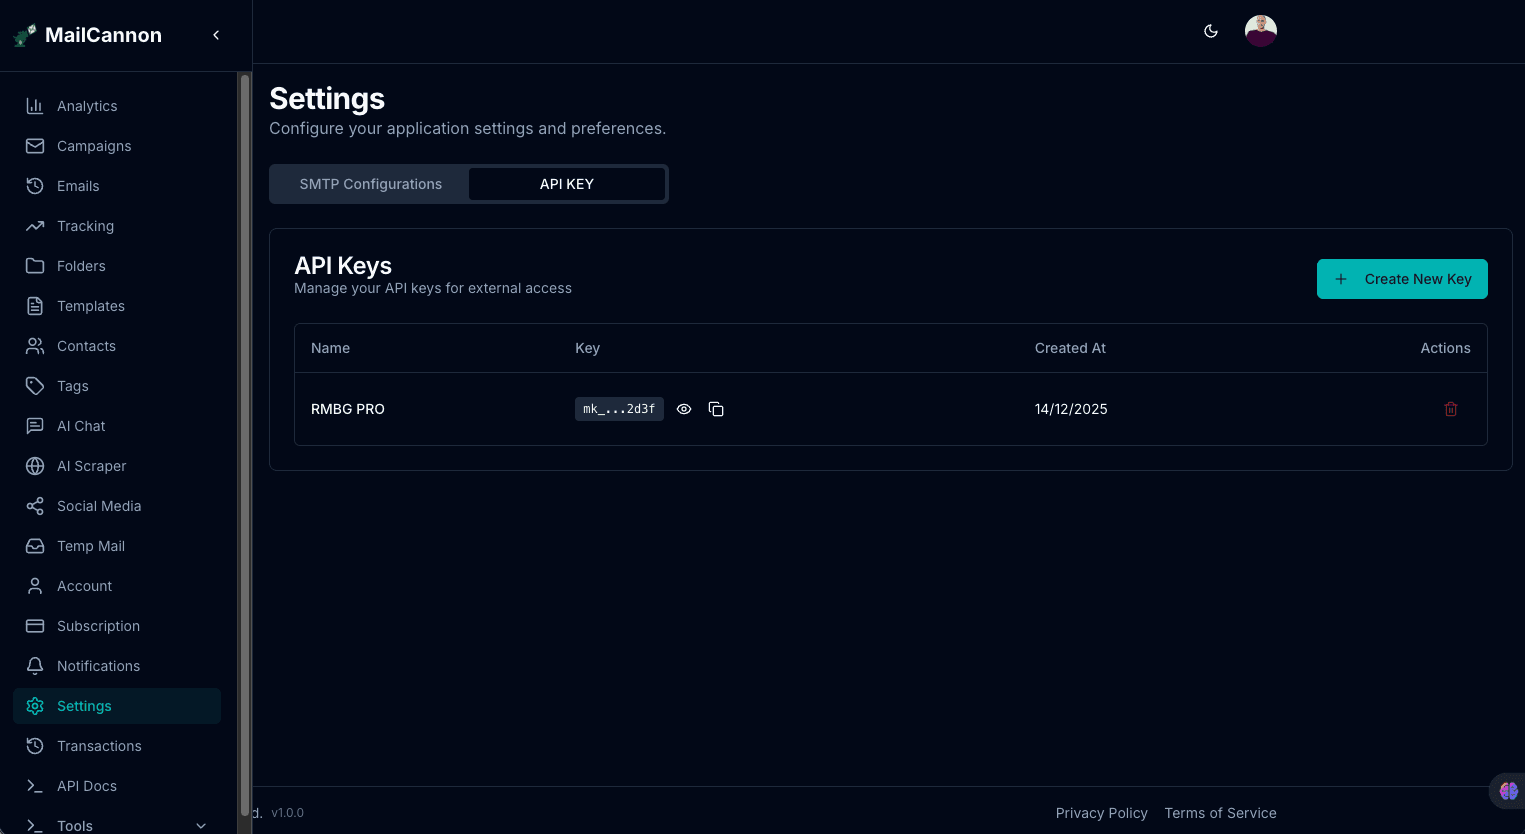Open the floating brain assistant icon
The image size is (1525, 834).
[x=1508, y=791]
